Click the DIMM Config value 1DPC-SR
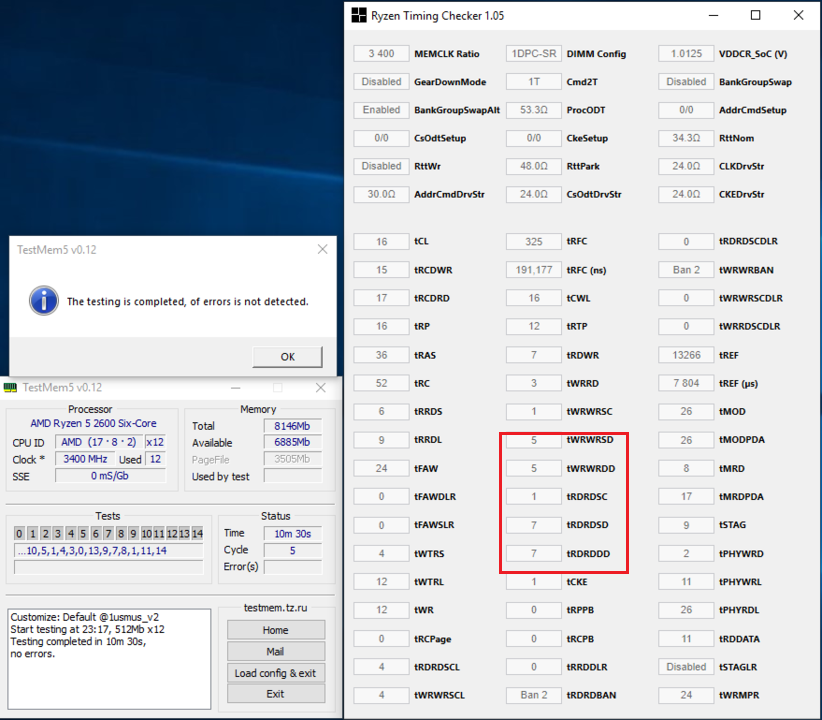 (534, 53)
